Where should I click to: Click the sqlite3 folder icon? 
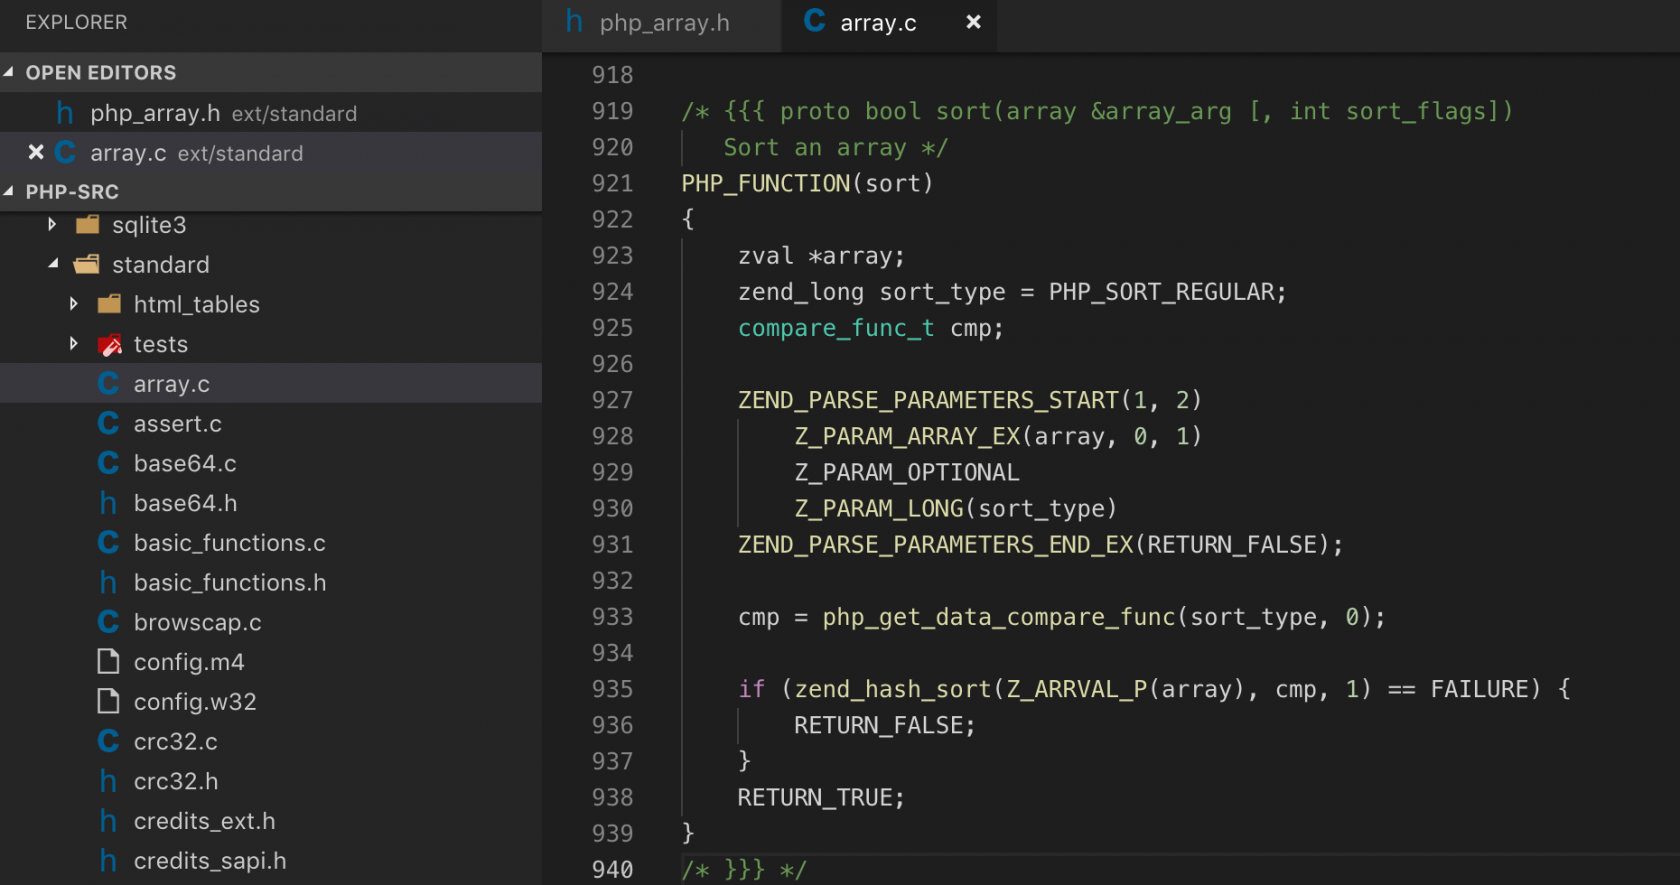87,225
